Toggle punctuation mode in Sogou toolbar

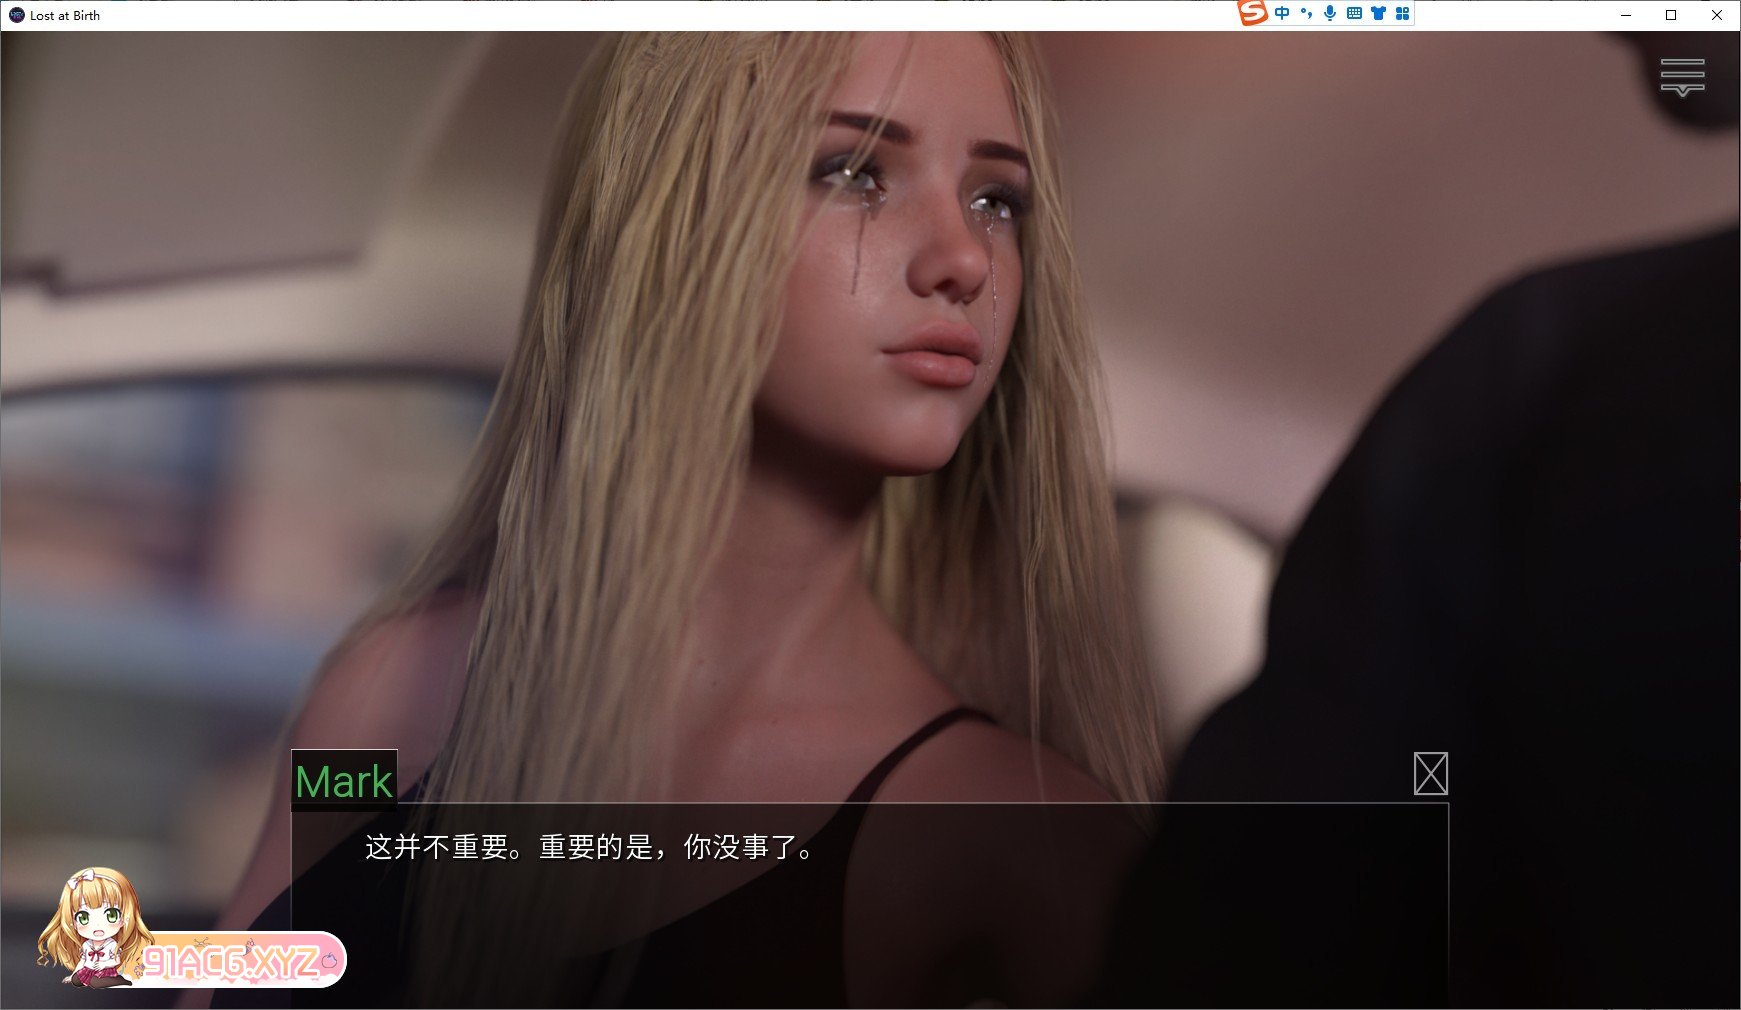pyautogui.click(x=1306, y=13)
